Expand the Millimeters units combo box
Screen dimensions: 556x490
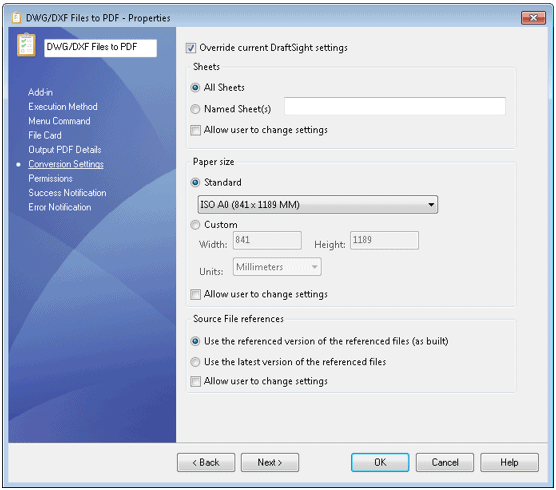[x=277, y=267]
